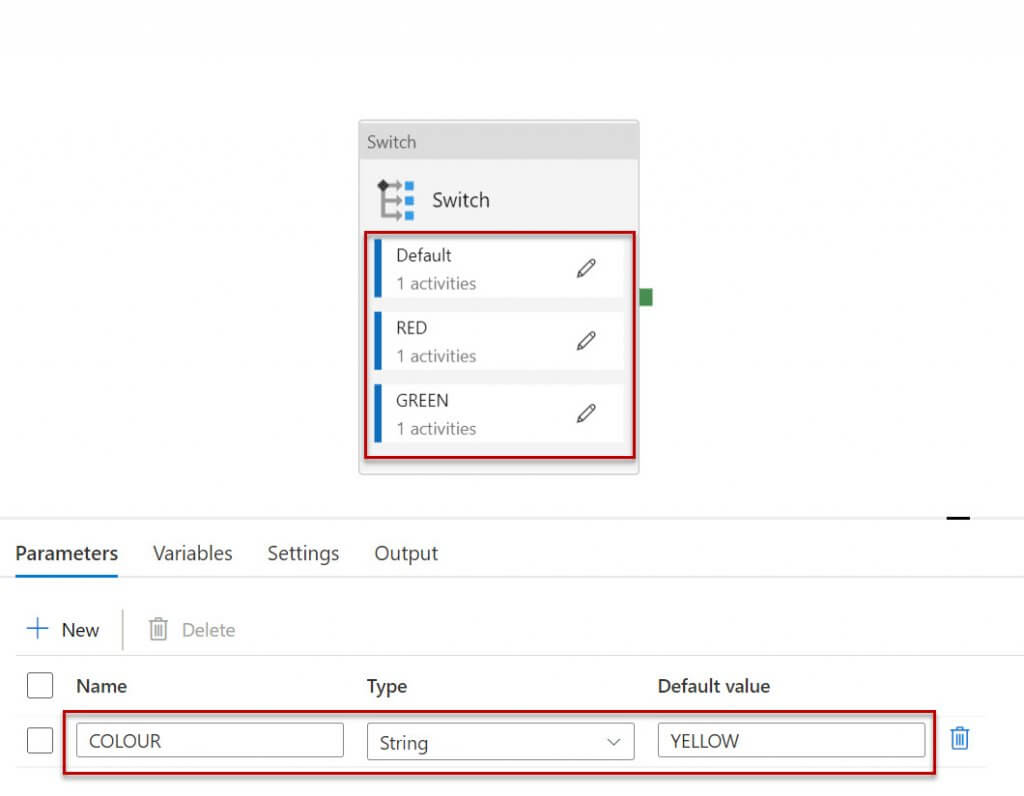The height and width of the screenshot is (796, 1024).
Task: Click the plus icon to add parameter
Action: pos(38,629)
